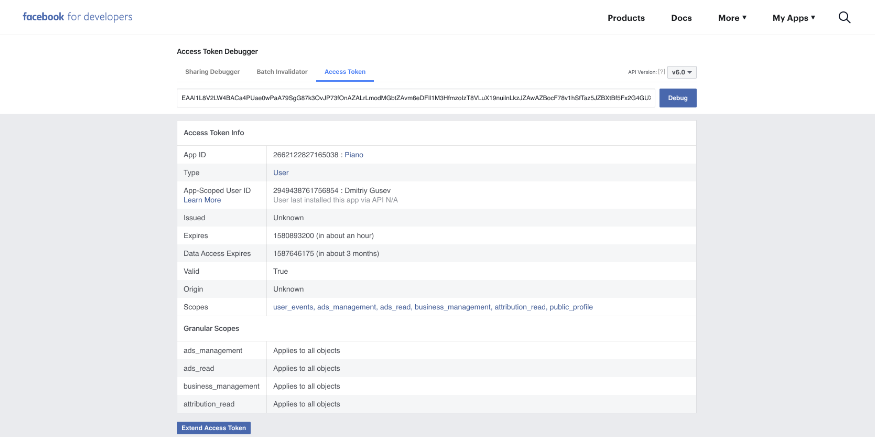Open the search magnifier icon
This screenshot has height=437, width=875.
pos(844,18)
